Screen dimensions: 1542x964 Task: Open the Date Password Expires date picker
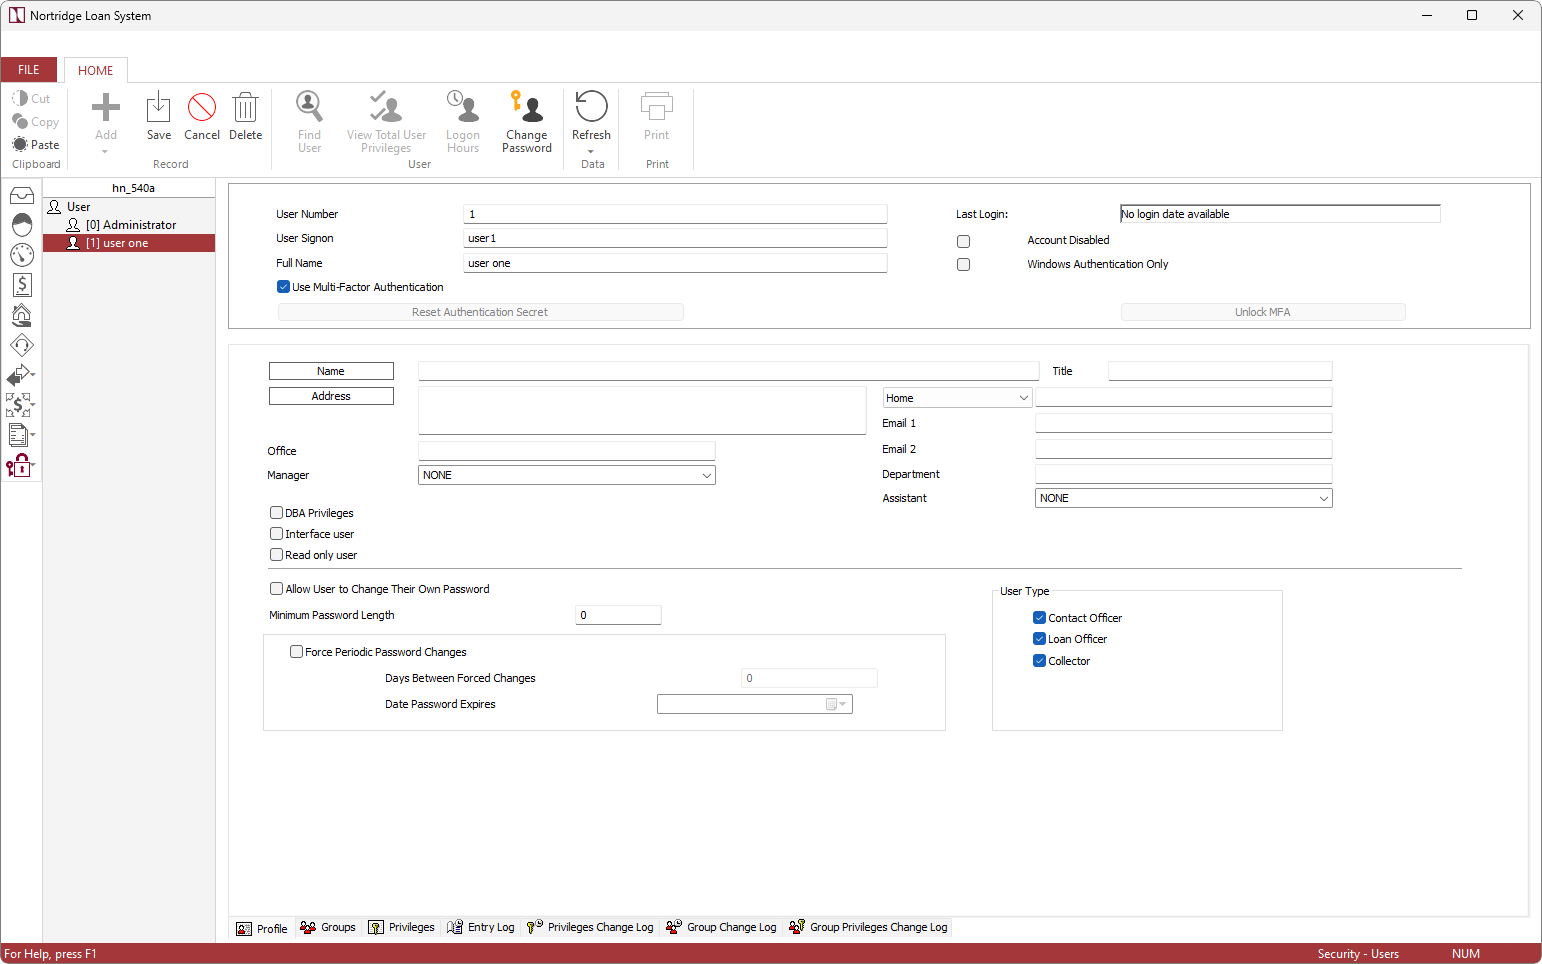836,704
